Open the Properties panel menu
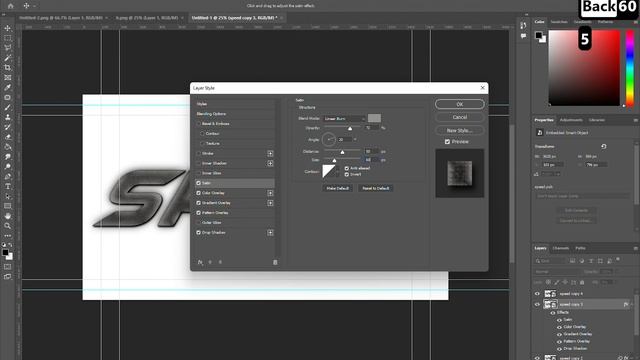 click(636, 120)
